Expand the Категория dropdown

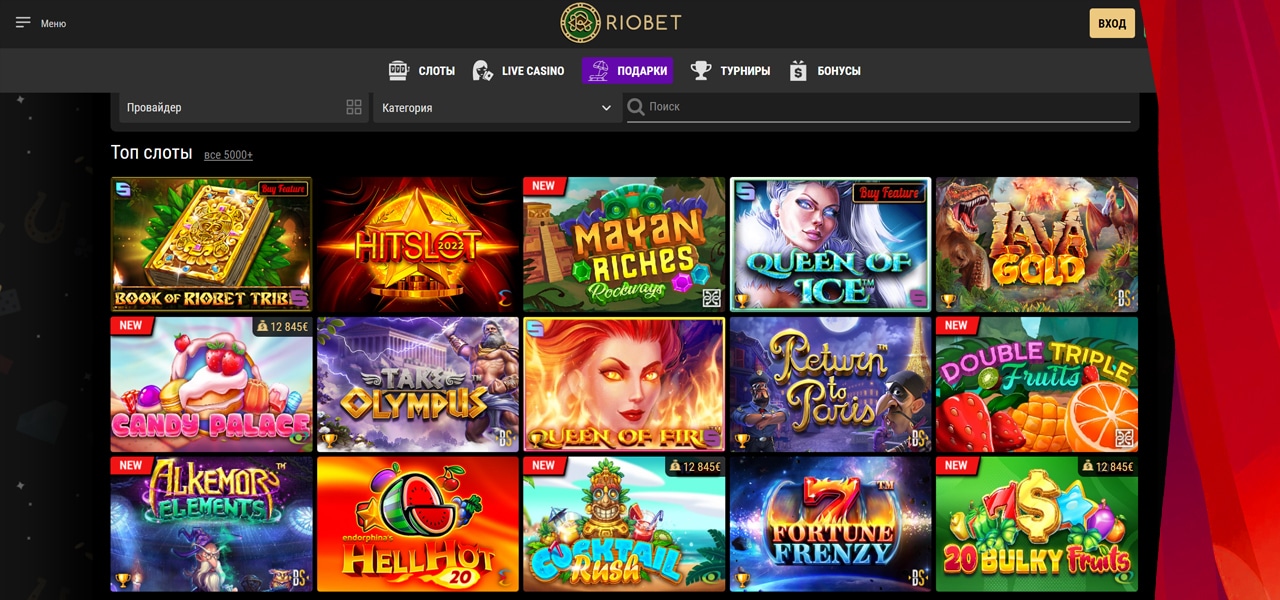[x=496, y=106]
